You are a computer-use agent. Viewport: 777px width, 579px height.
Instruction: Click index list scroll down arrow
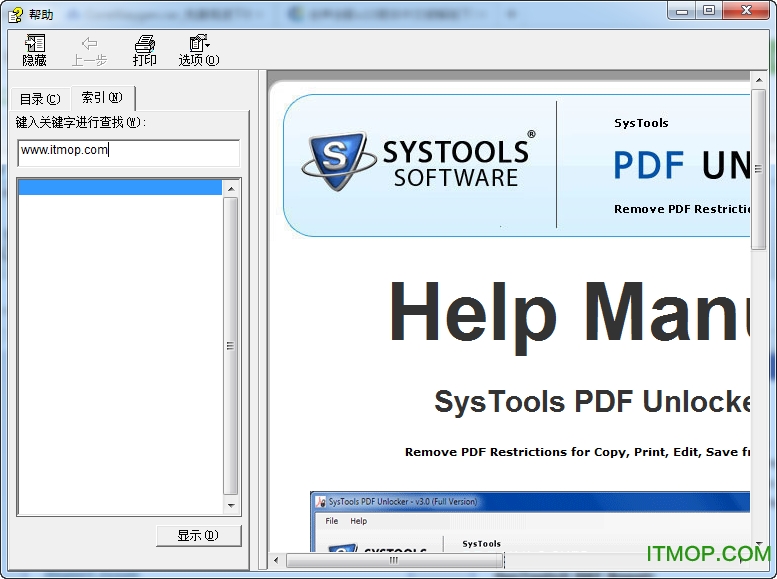click(231, 506)
